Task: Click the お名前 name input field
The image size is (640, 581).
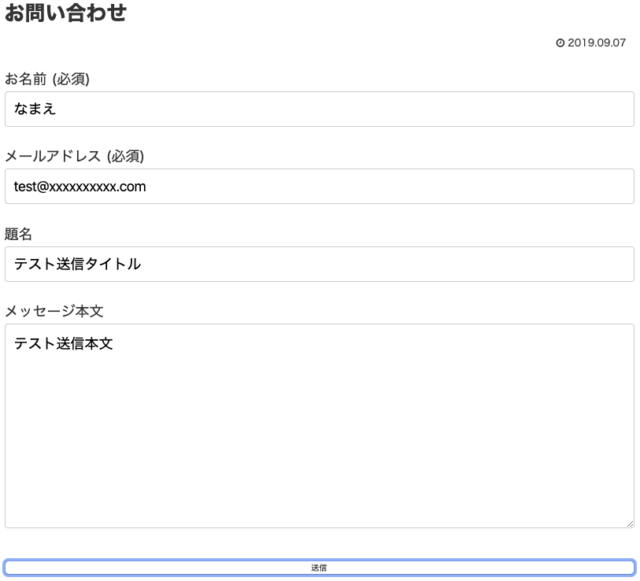Action: tap(319, 109)
